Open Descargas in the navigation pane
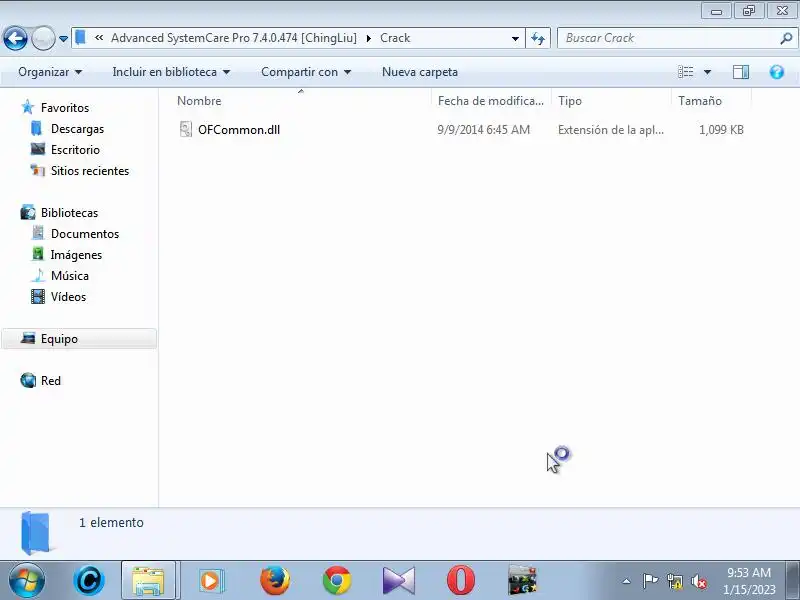The image size is (800, 600). (x=77, y=129)
